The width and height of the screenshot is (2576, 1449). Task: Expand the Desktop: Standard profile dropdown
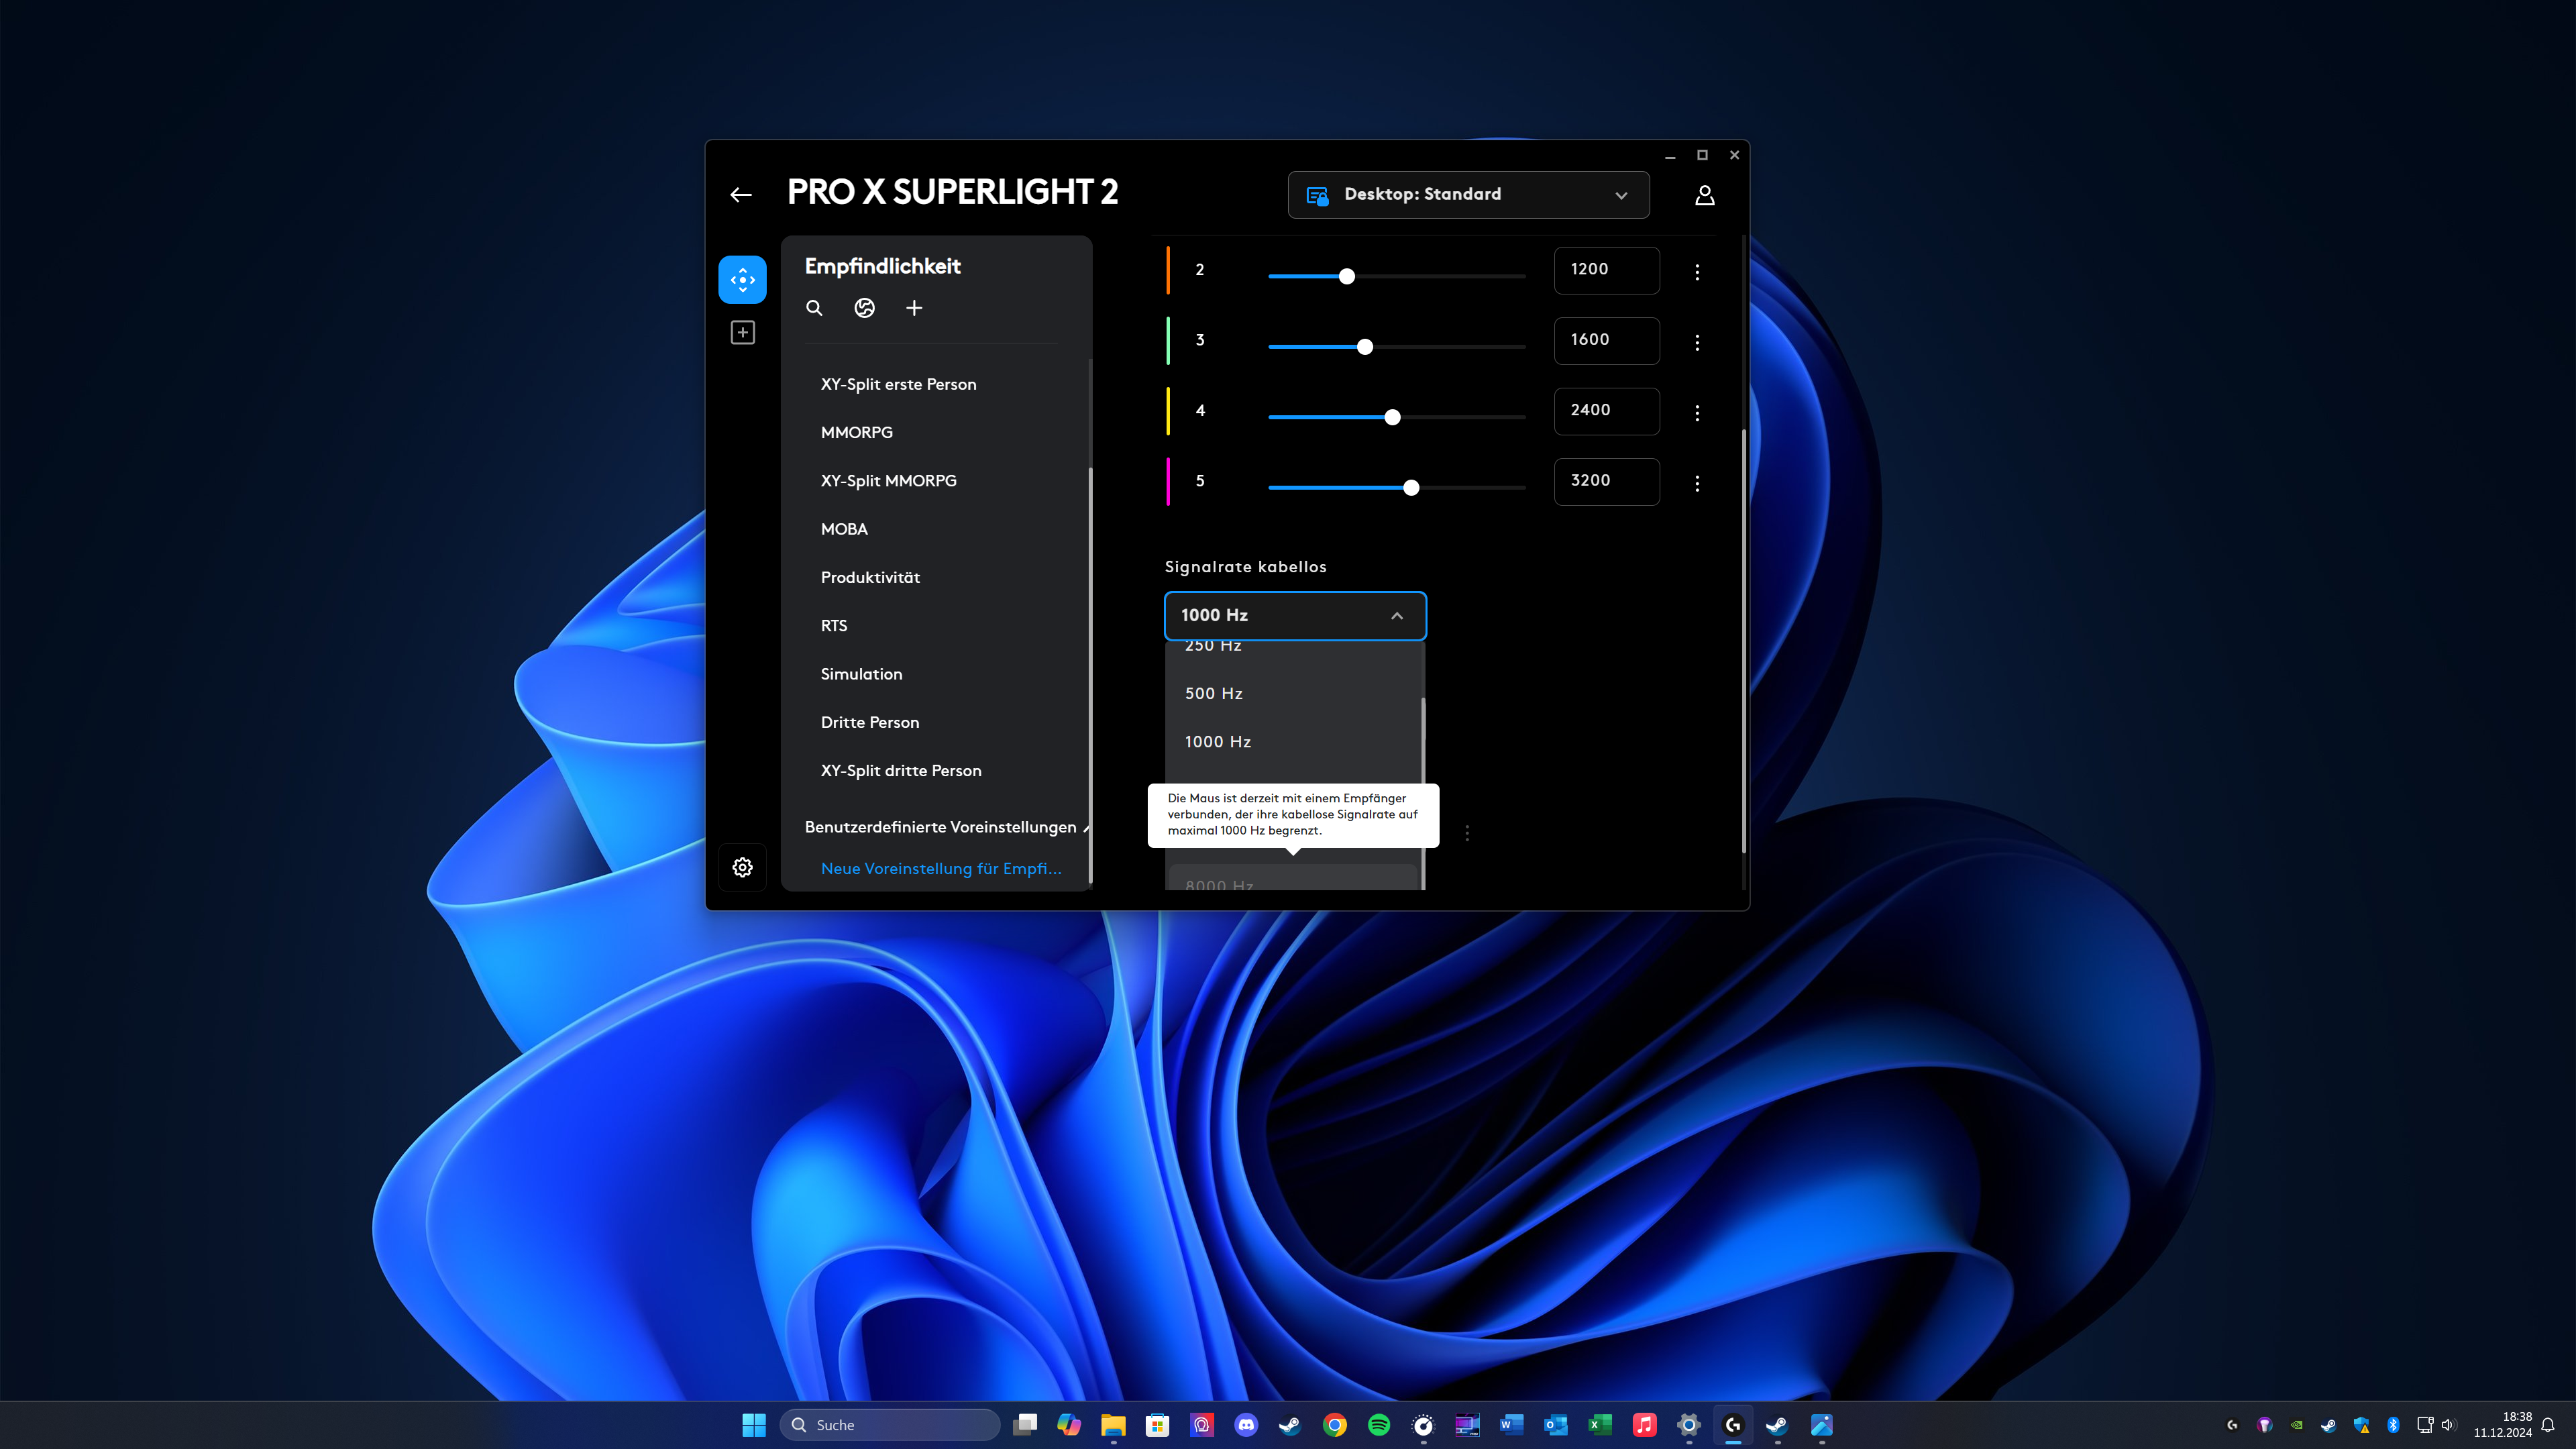point(1468,195)
